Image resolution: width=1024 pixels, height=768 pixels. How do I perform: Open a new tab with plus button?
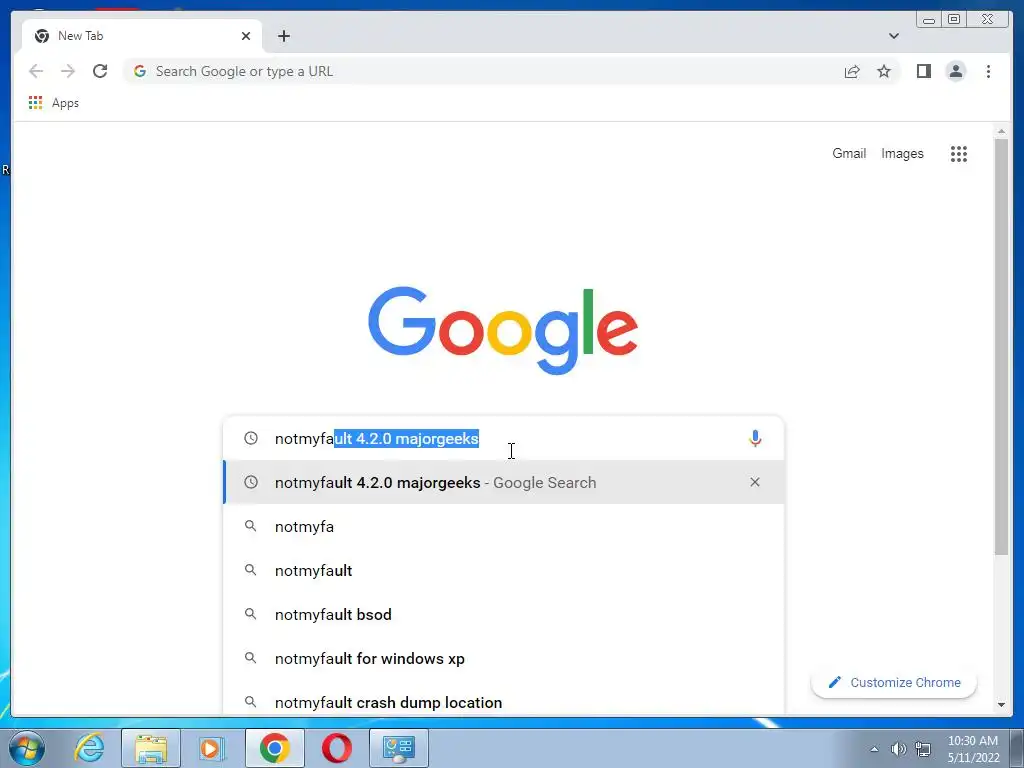pyautogui.click(x=283, y=36)
